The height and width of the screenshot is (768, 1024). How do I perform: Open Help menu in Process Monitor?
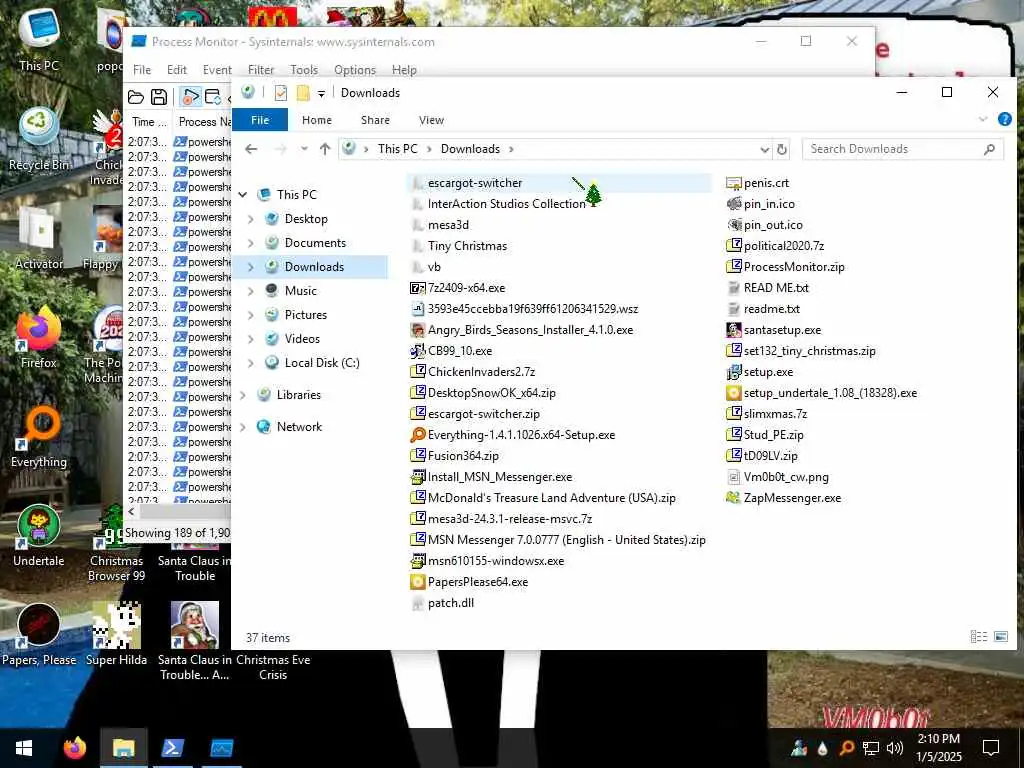[404, 70]
